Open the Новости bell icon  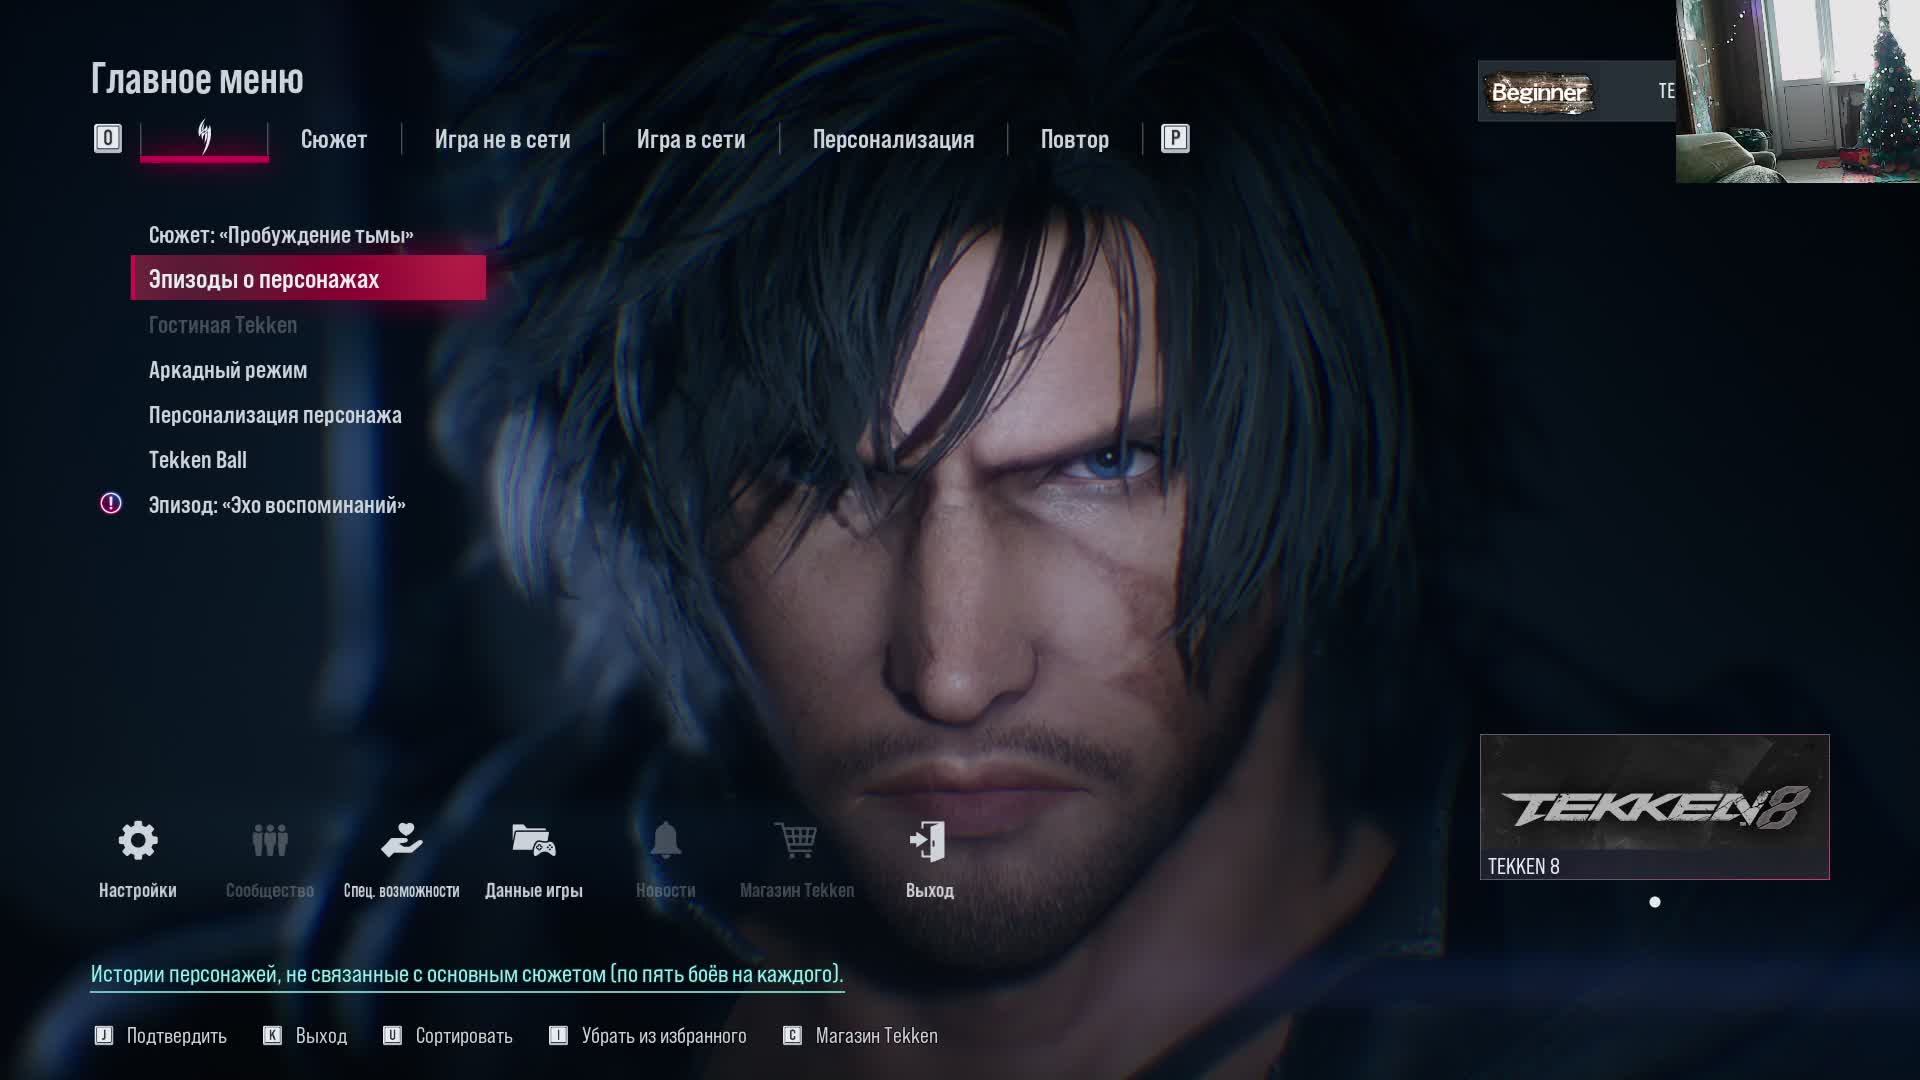click(666, 841)
